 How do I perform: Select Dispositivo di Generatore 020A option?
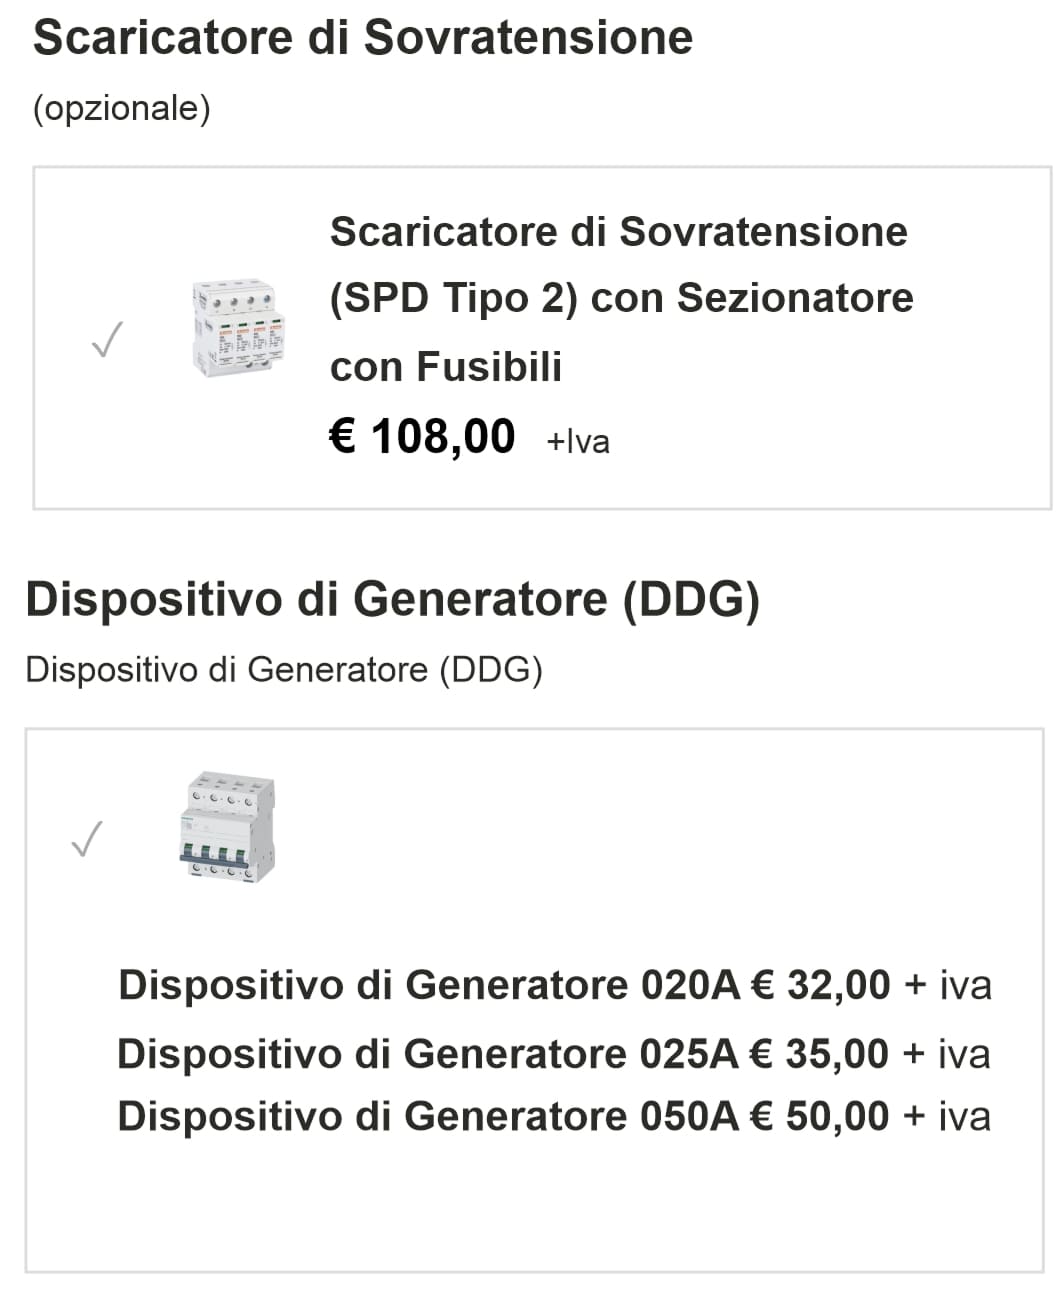pyautogui.click(x=428, y=985)
